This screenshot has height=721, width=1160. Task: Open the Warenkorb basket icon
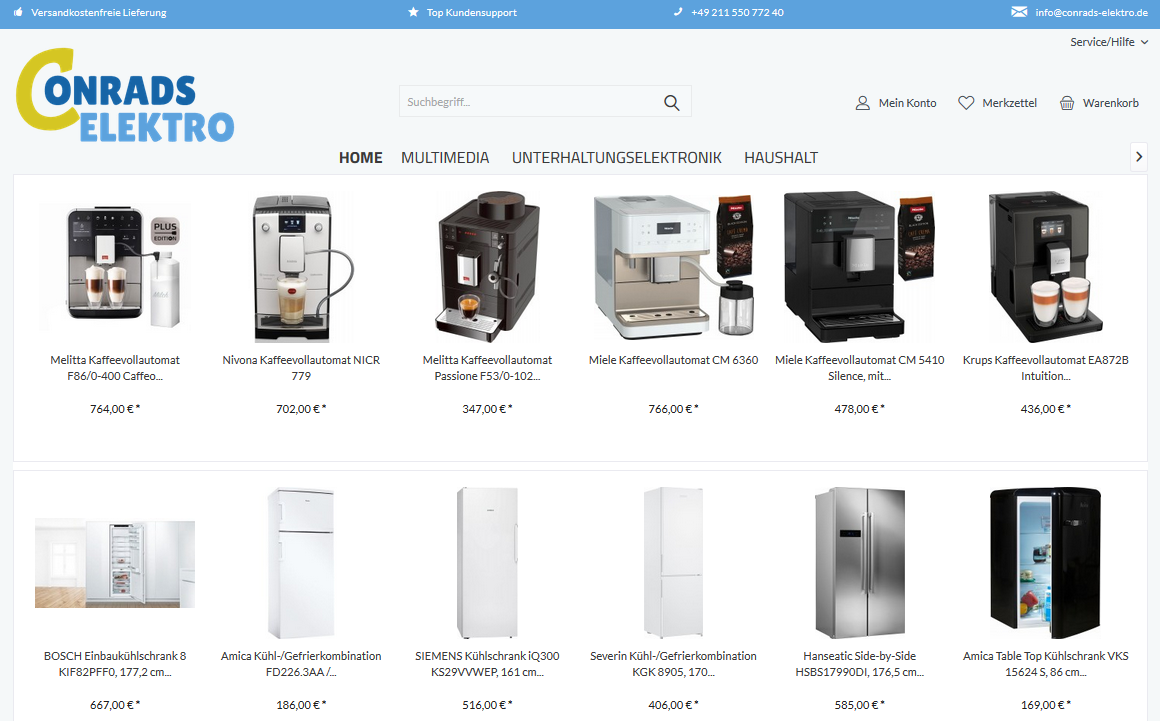1067,103
